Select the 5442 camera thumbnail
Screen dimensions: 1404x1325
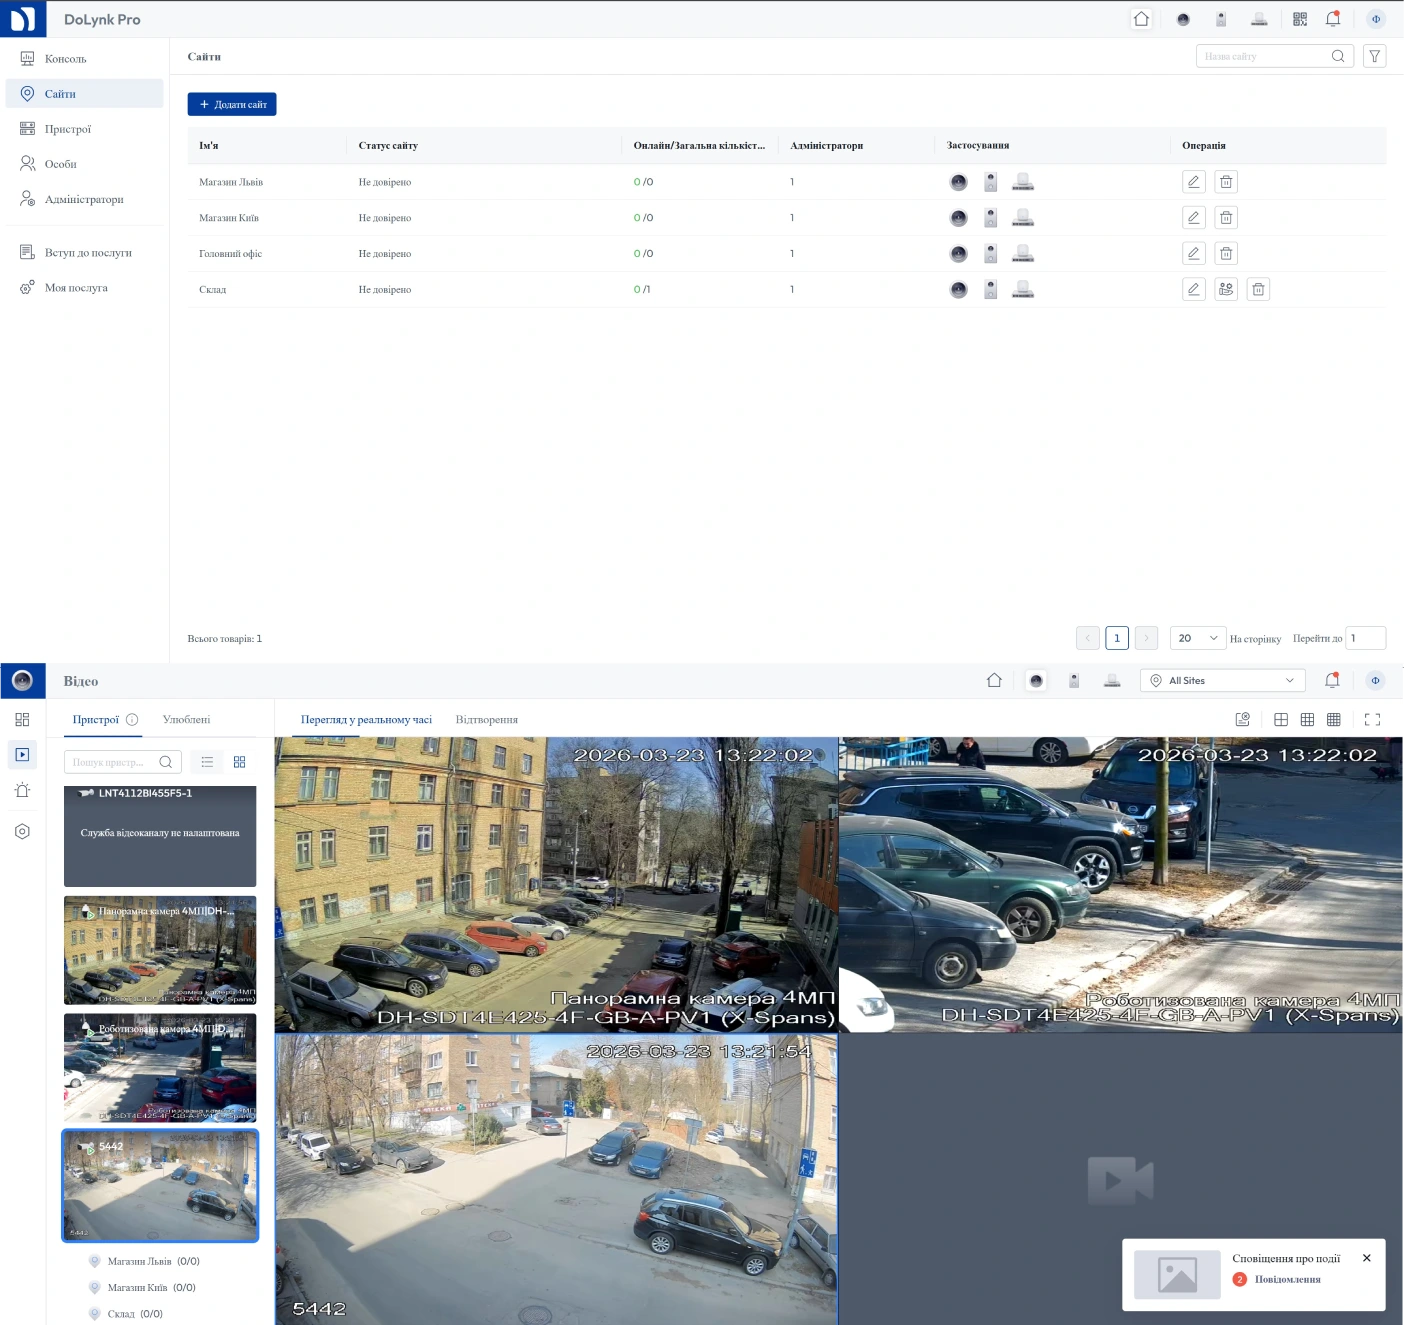click(x=159, y=1186)
